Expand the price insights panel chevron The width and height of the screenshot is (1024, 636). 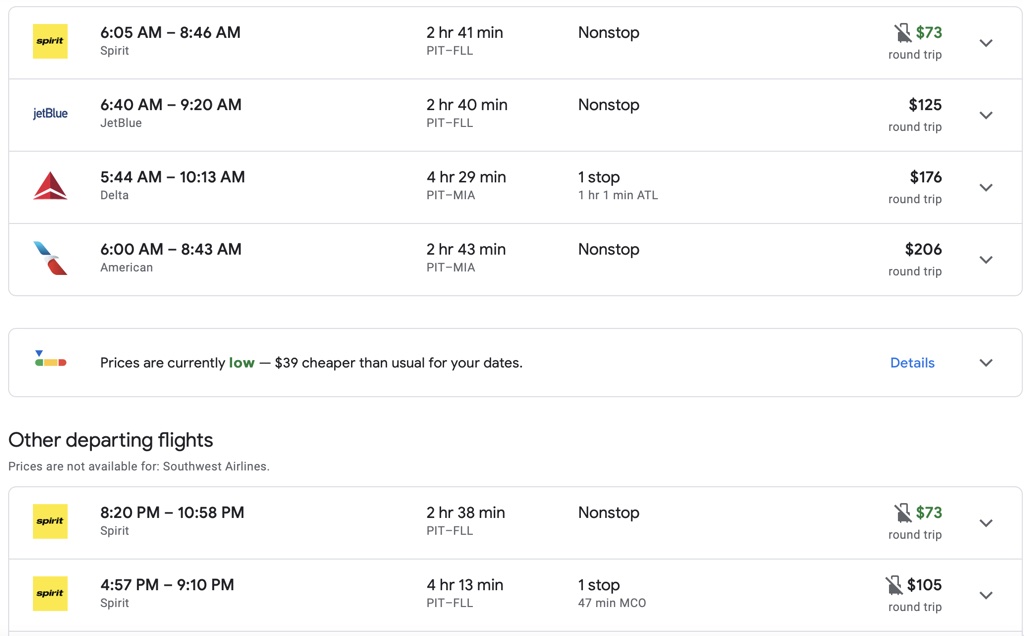coord(986,363)
